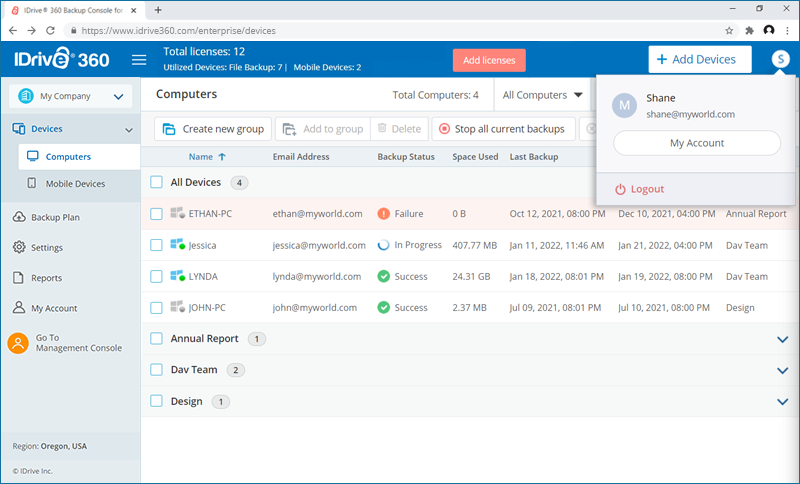Open the user avatar S icon

(780, 59)
